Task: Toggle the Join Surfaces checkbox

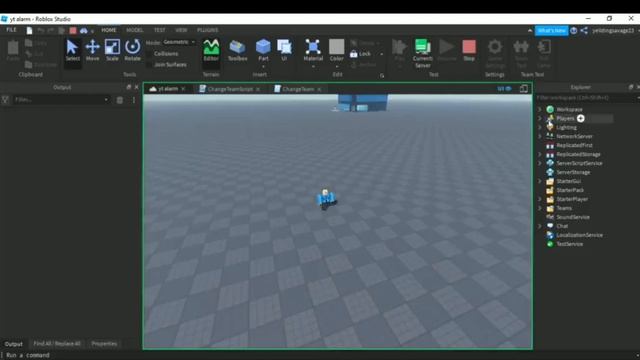Action: 149,64
